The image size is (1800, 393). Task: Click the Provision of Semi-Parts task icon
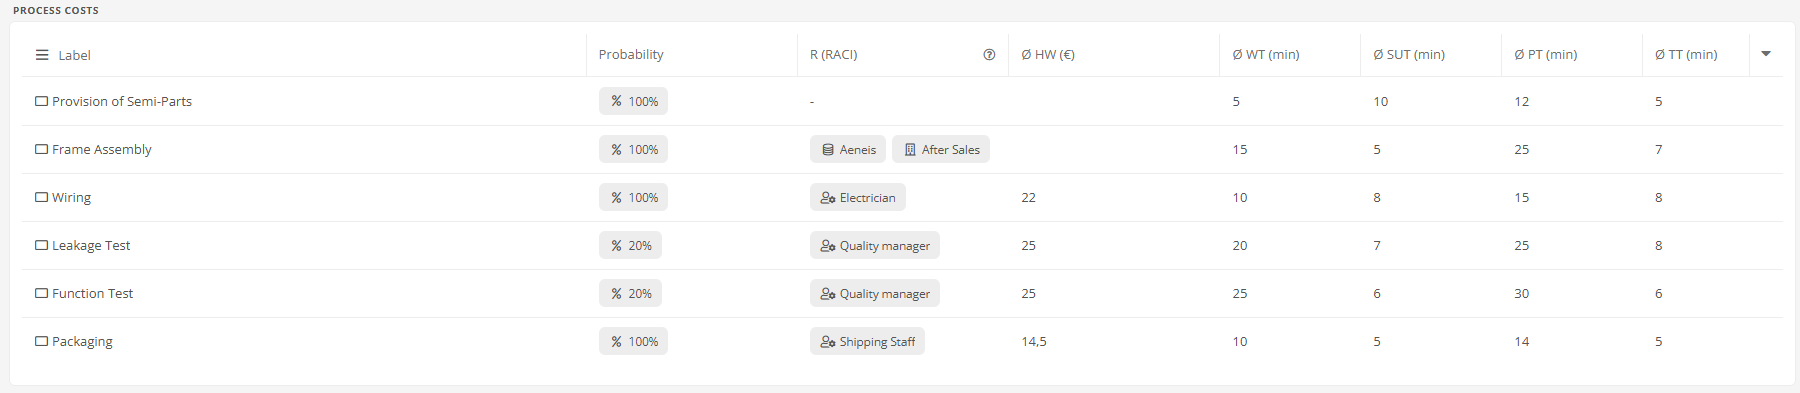pos(41,101)
